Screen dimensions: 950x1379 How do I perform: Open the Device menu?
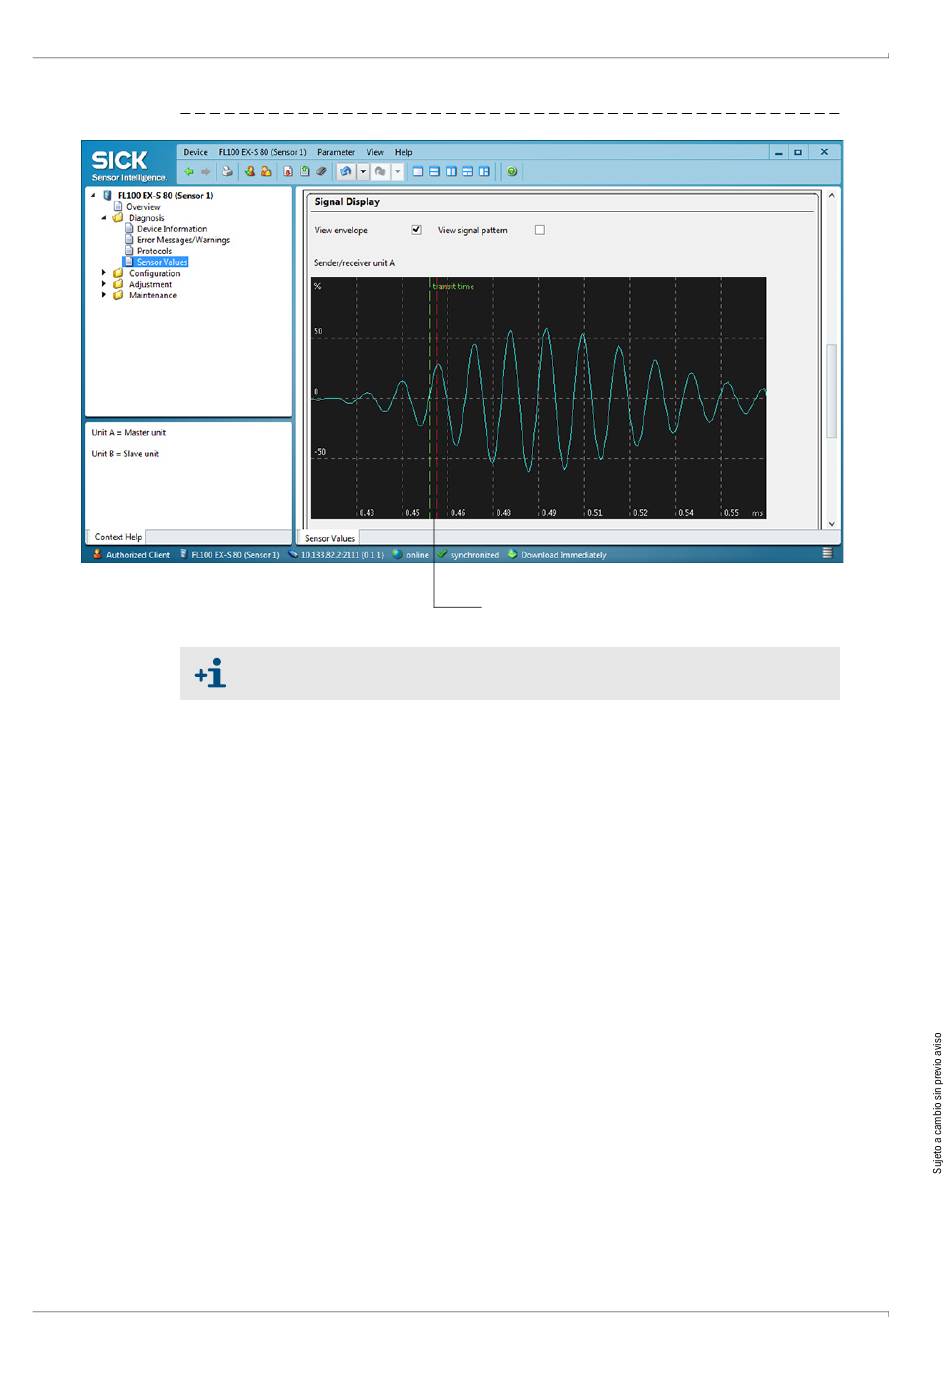tap(196, 153)
